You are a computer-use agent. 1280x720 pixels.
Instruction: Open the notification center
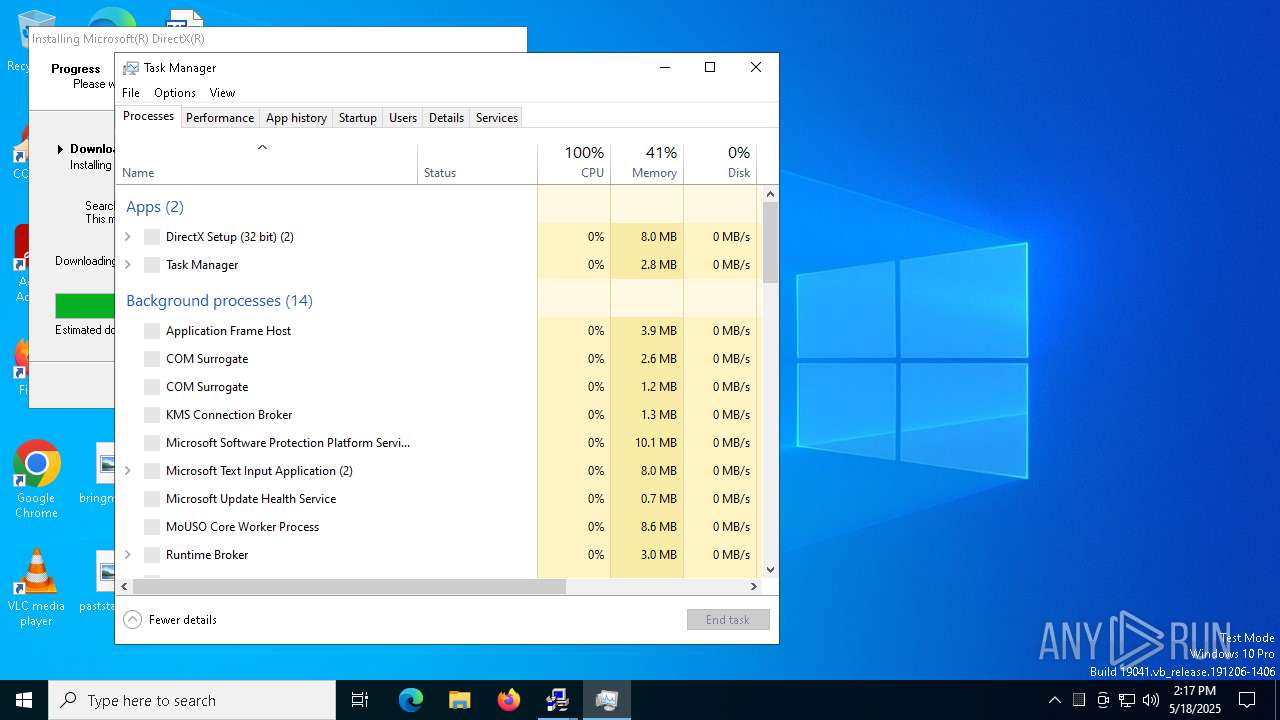1247,700
